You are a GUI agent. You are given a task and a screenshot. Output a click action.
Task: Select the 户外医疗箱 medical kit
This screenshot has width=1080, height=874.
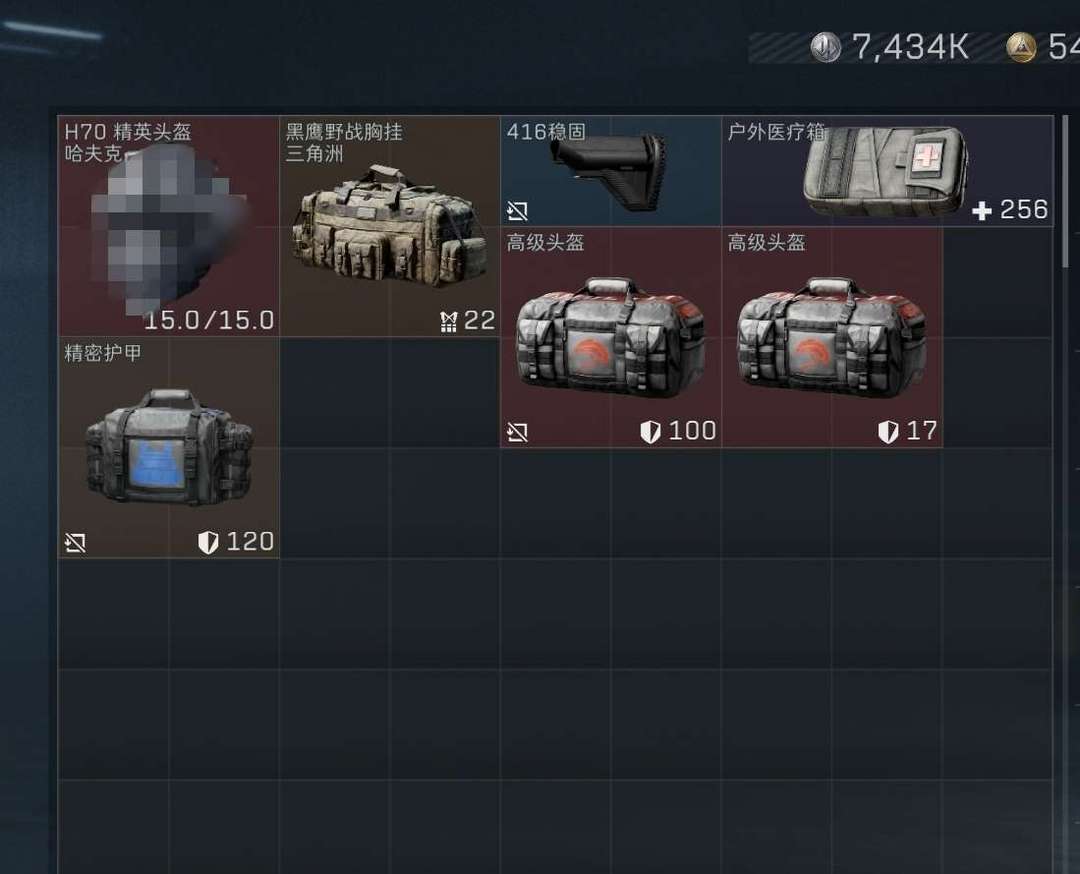tap(887, 171)
